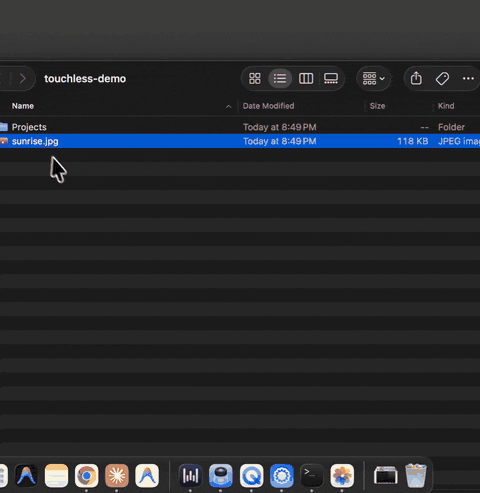Open the Notes app in the Dock
This screenshot has height=493, width=480.
pyautogui.click(x=56, y=475)
